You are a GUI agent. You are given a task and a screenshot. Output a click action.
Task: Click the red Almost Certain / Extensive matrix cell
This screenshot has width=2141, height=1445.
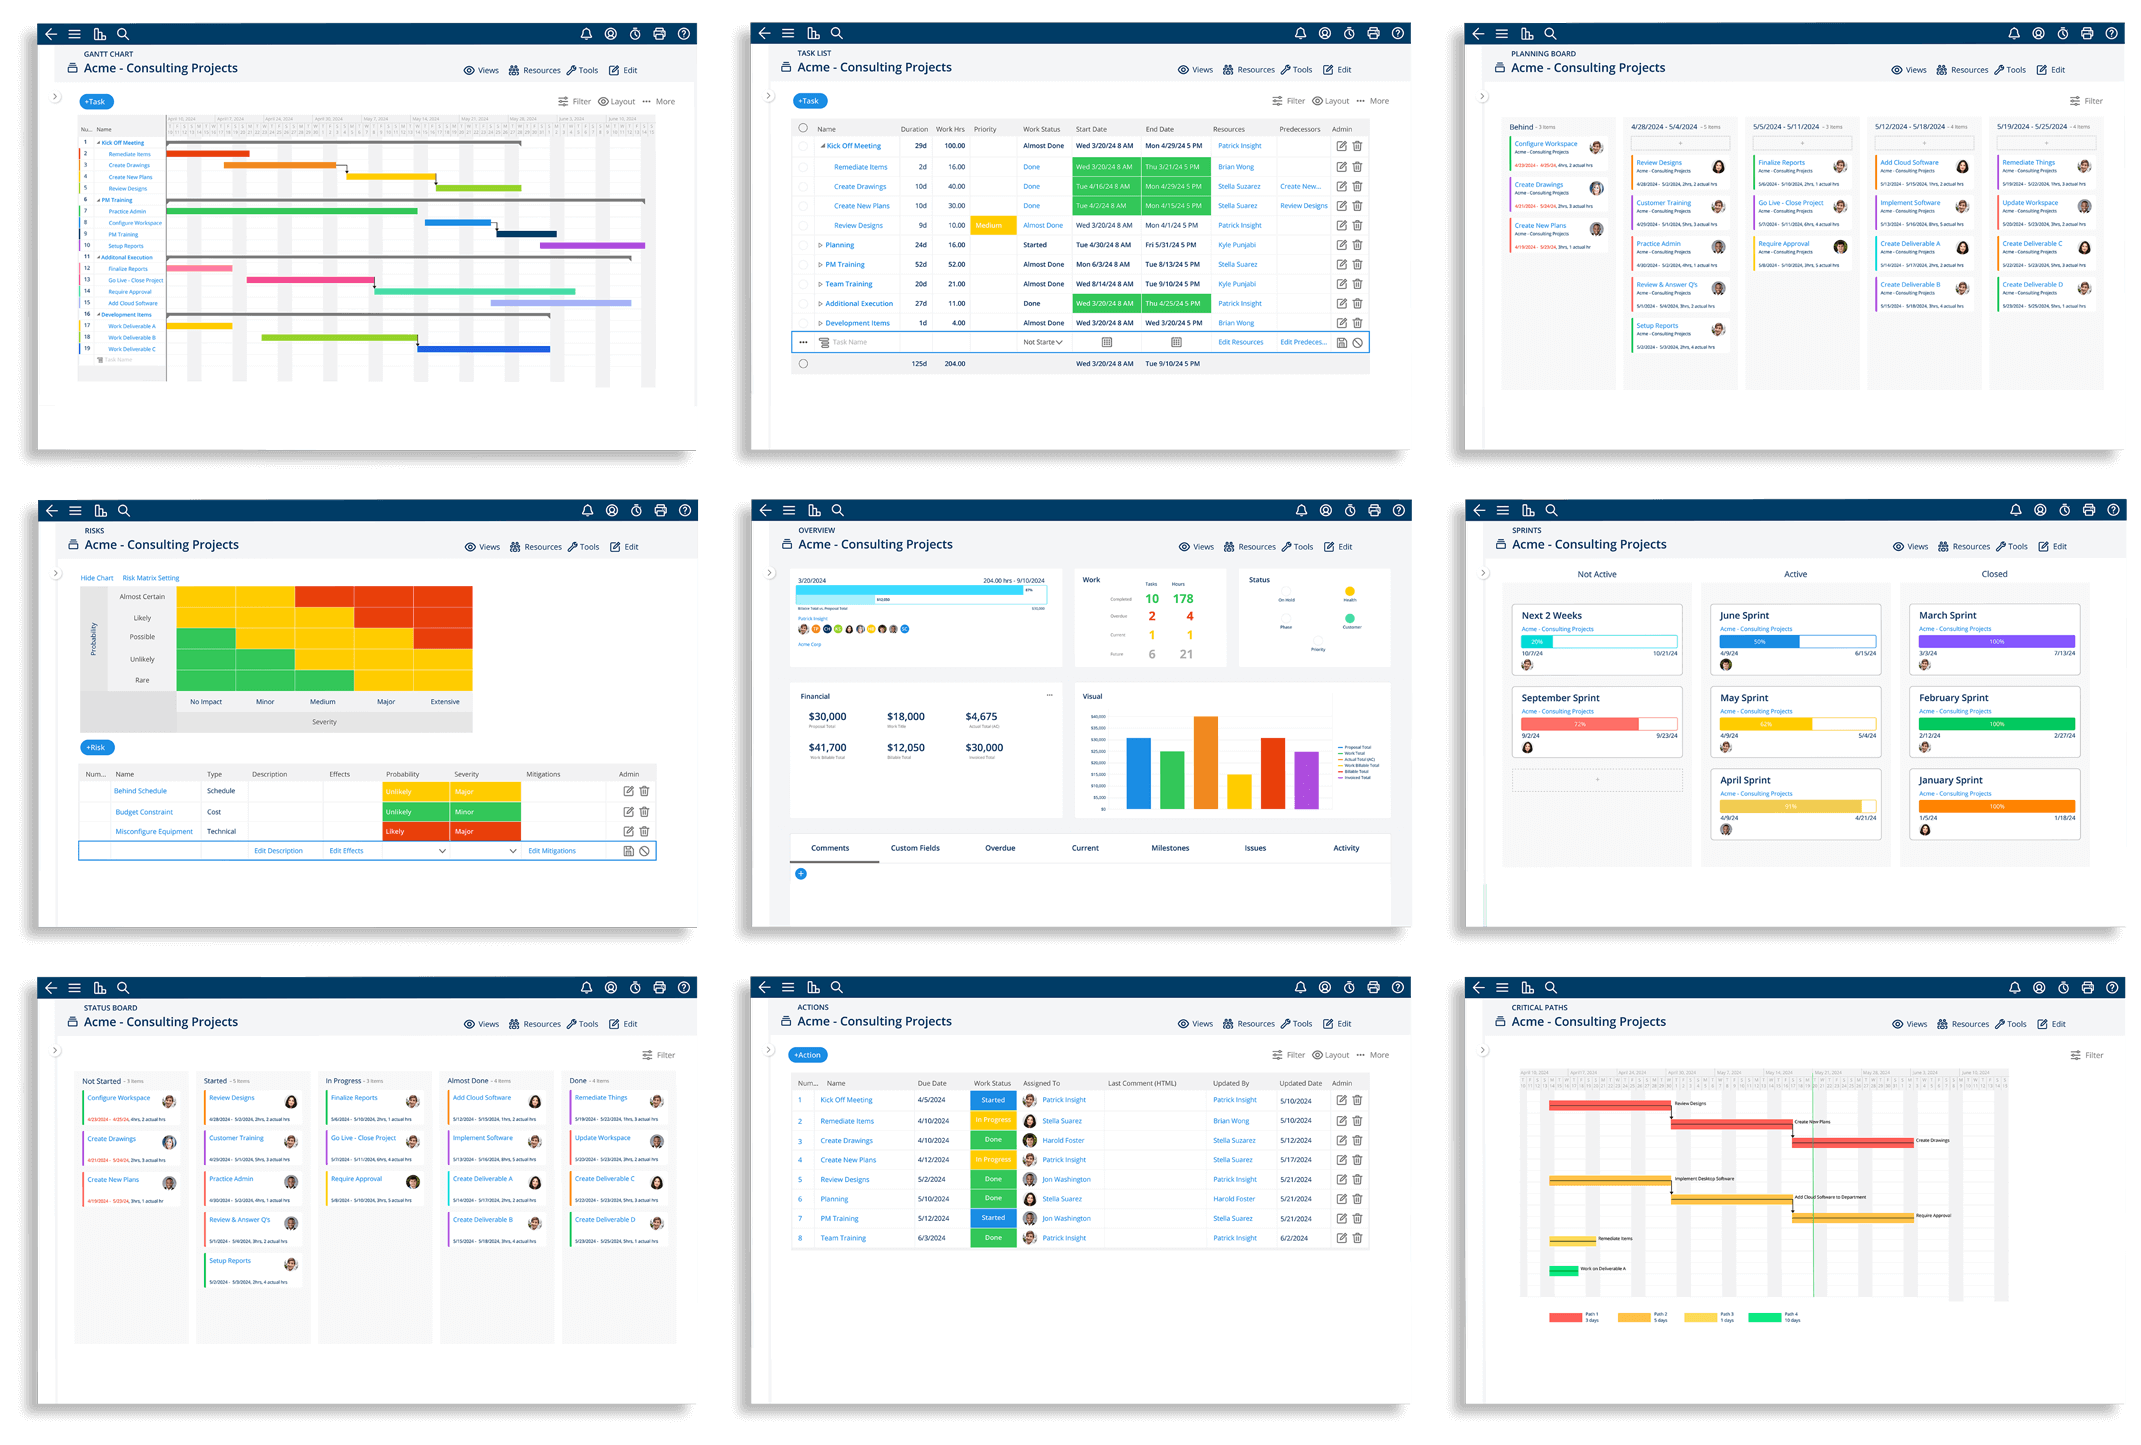(x=443, y=597)
